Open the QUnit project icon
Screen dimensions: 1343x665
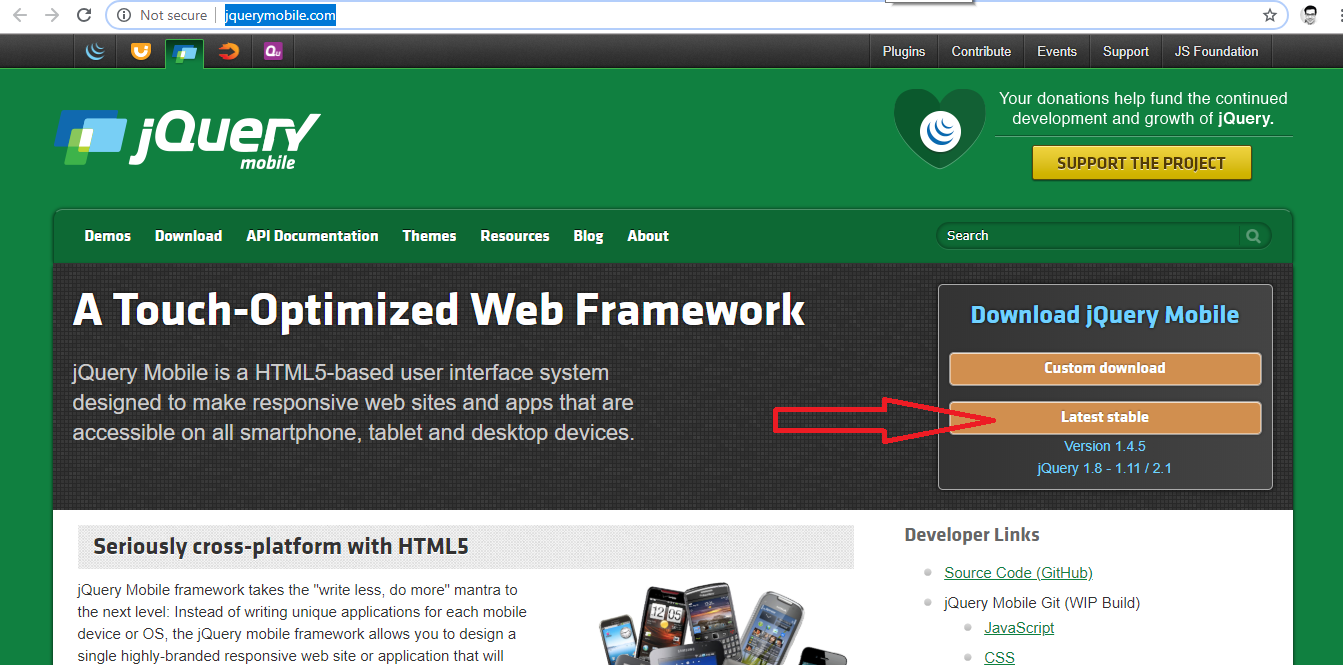273,52
